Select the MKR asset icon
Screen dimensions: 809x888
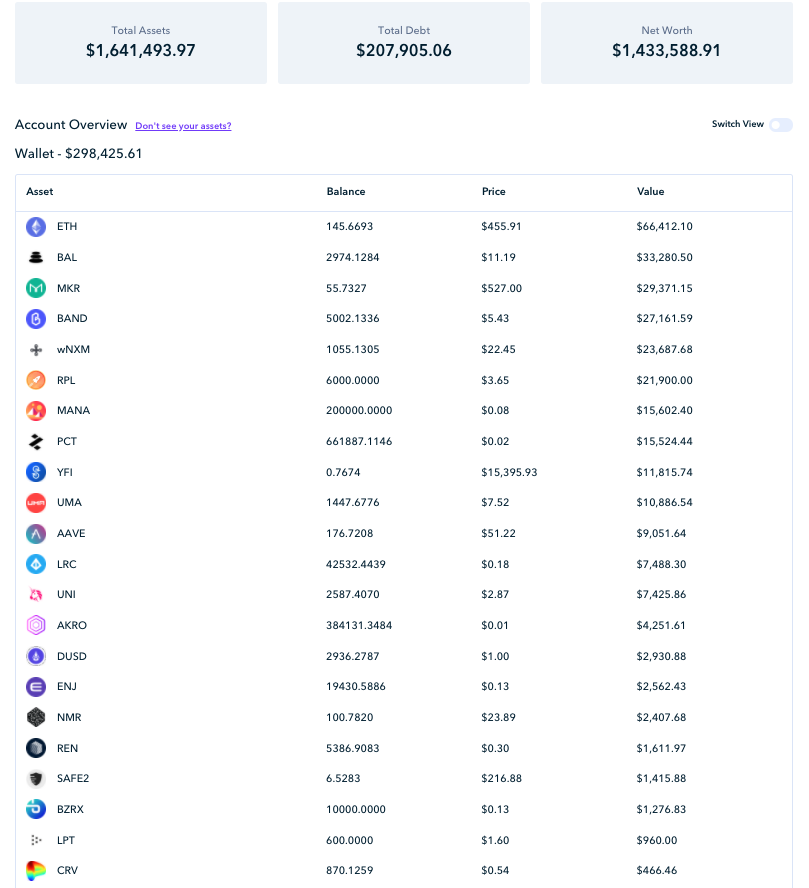click(36, 288)
